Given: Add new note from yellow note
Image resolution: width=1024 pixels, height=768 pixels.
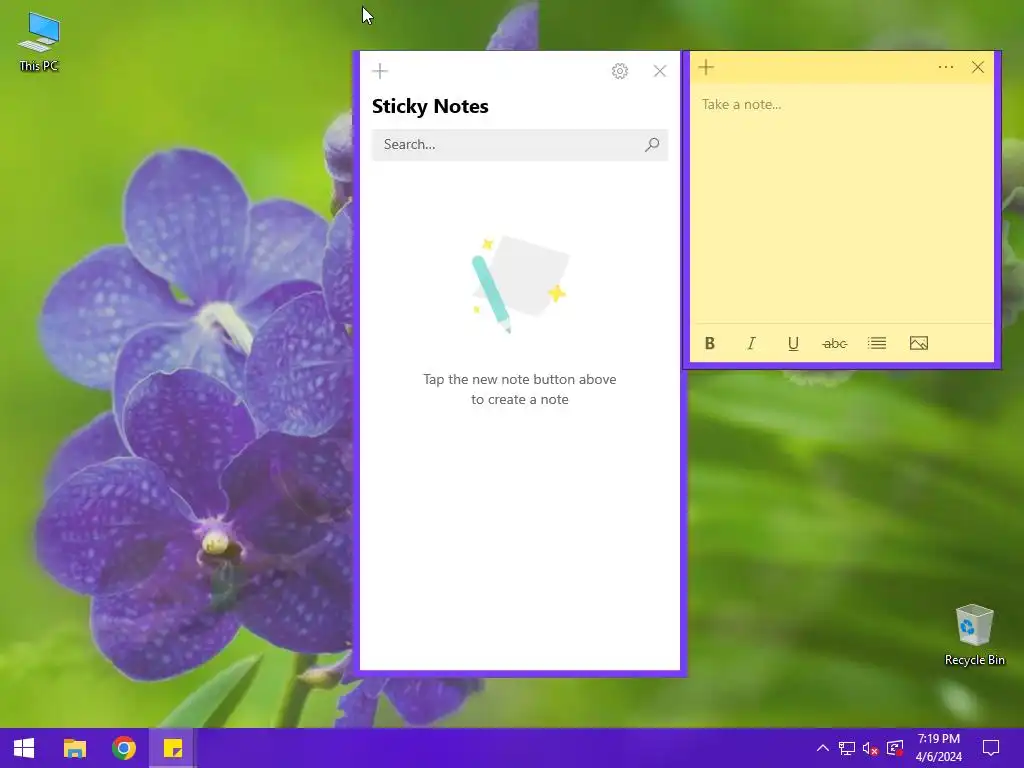Looking at the screenshot, I should pos(706,67).
